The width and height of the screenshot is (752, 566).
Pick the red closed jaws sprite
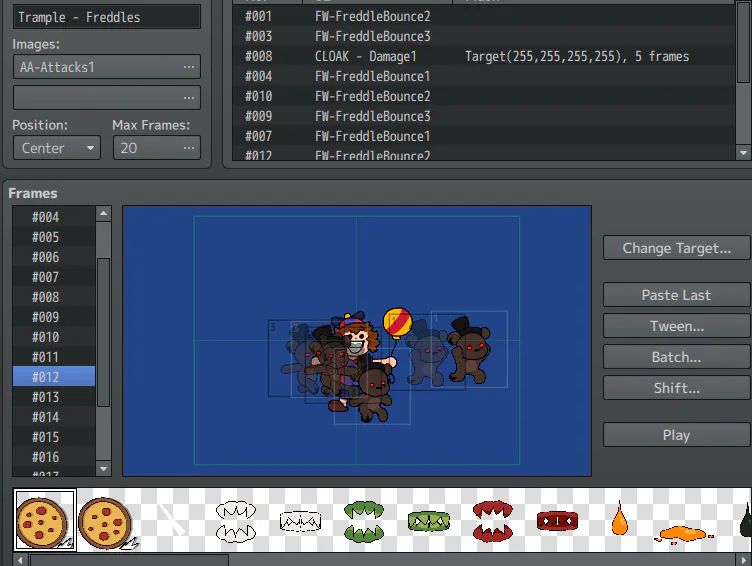pyautogui.click(x=557, y=521)
